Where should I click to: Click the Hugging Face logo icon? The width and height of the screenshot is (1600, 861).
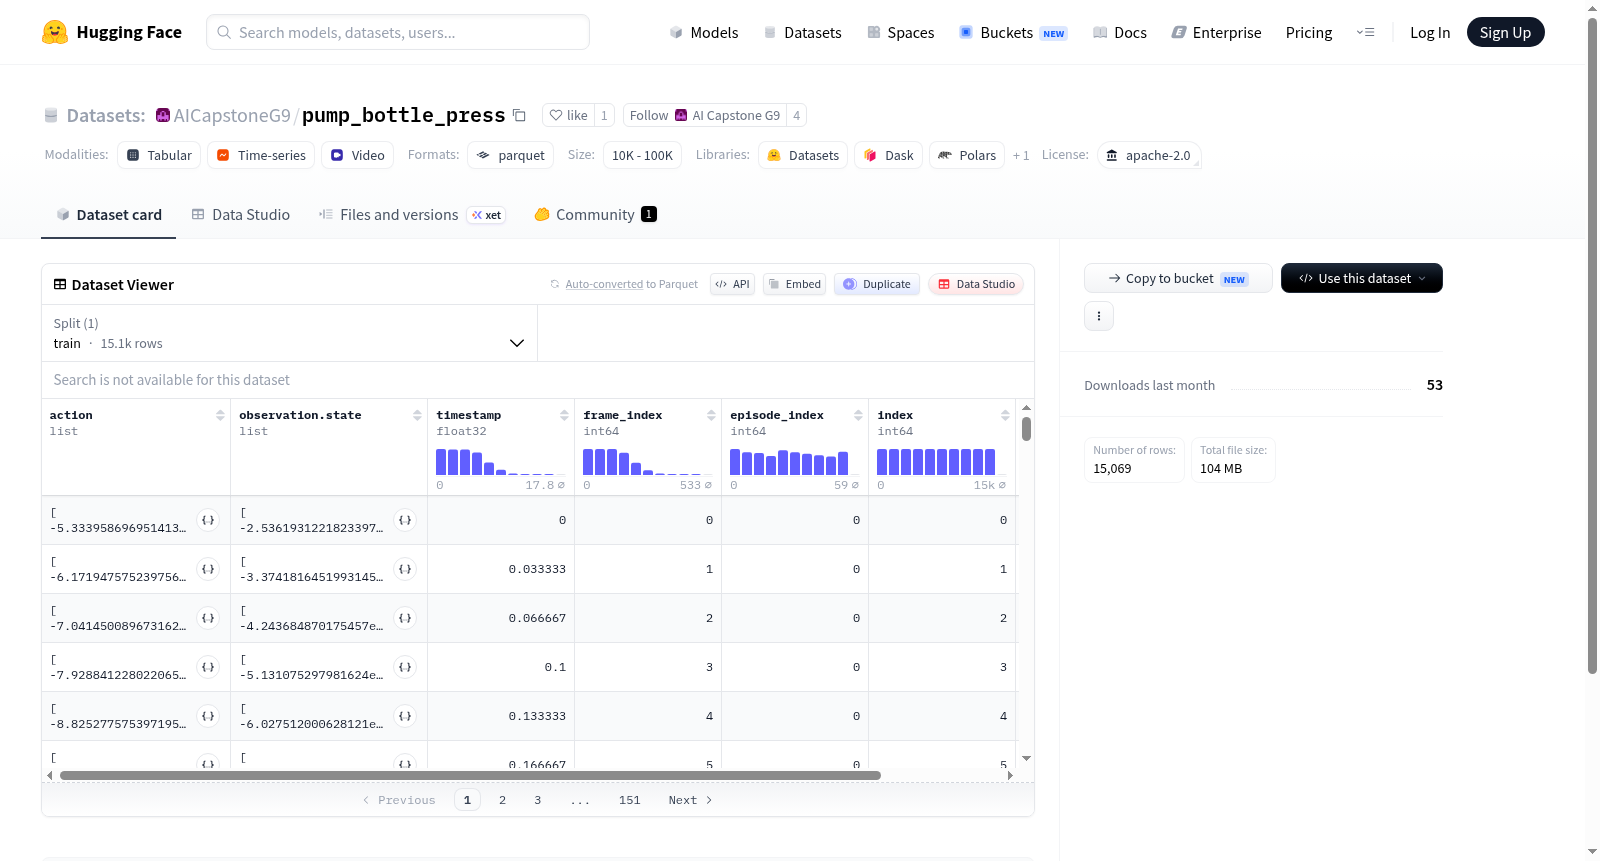(55, 32)
